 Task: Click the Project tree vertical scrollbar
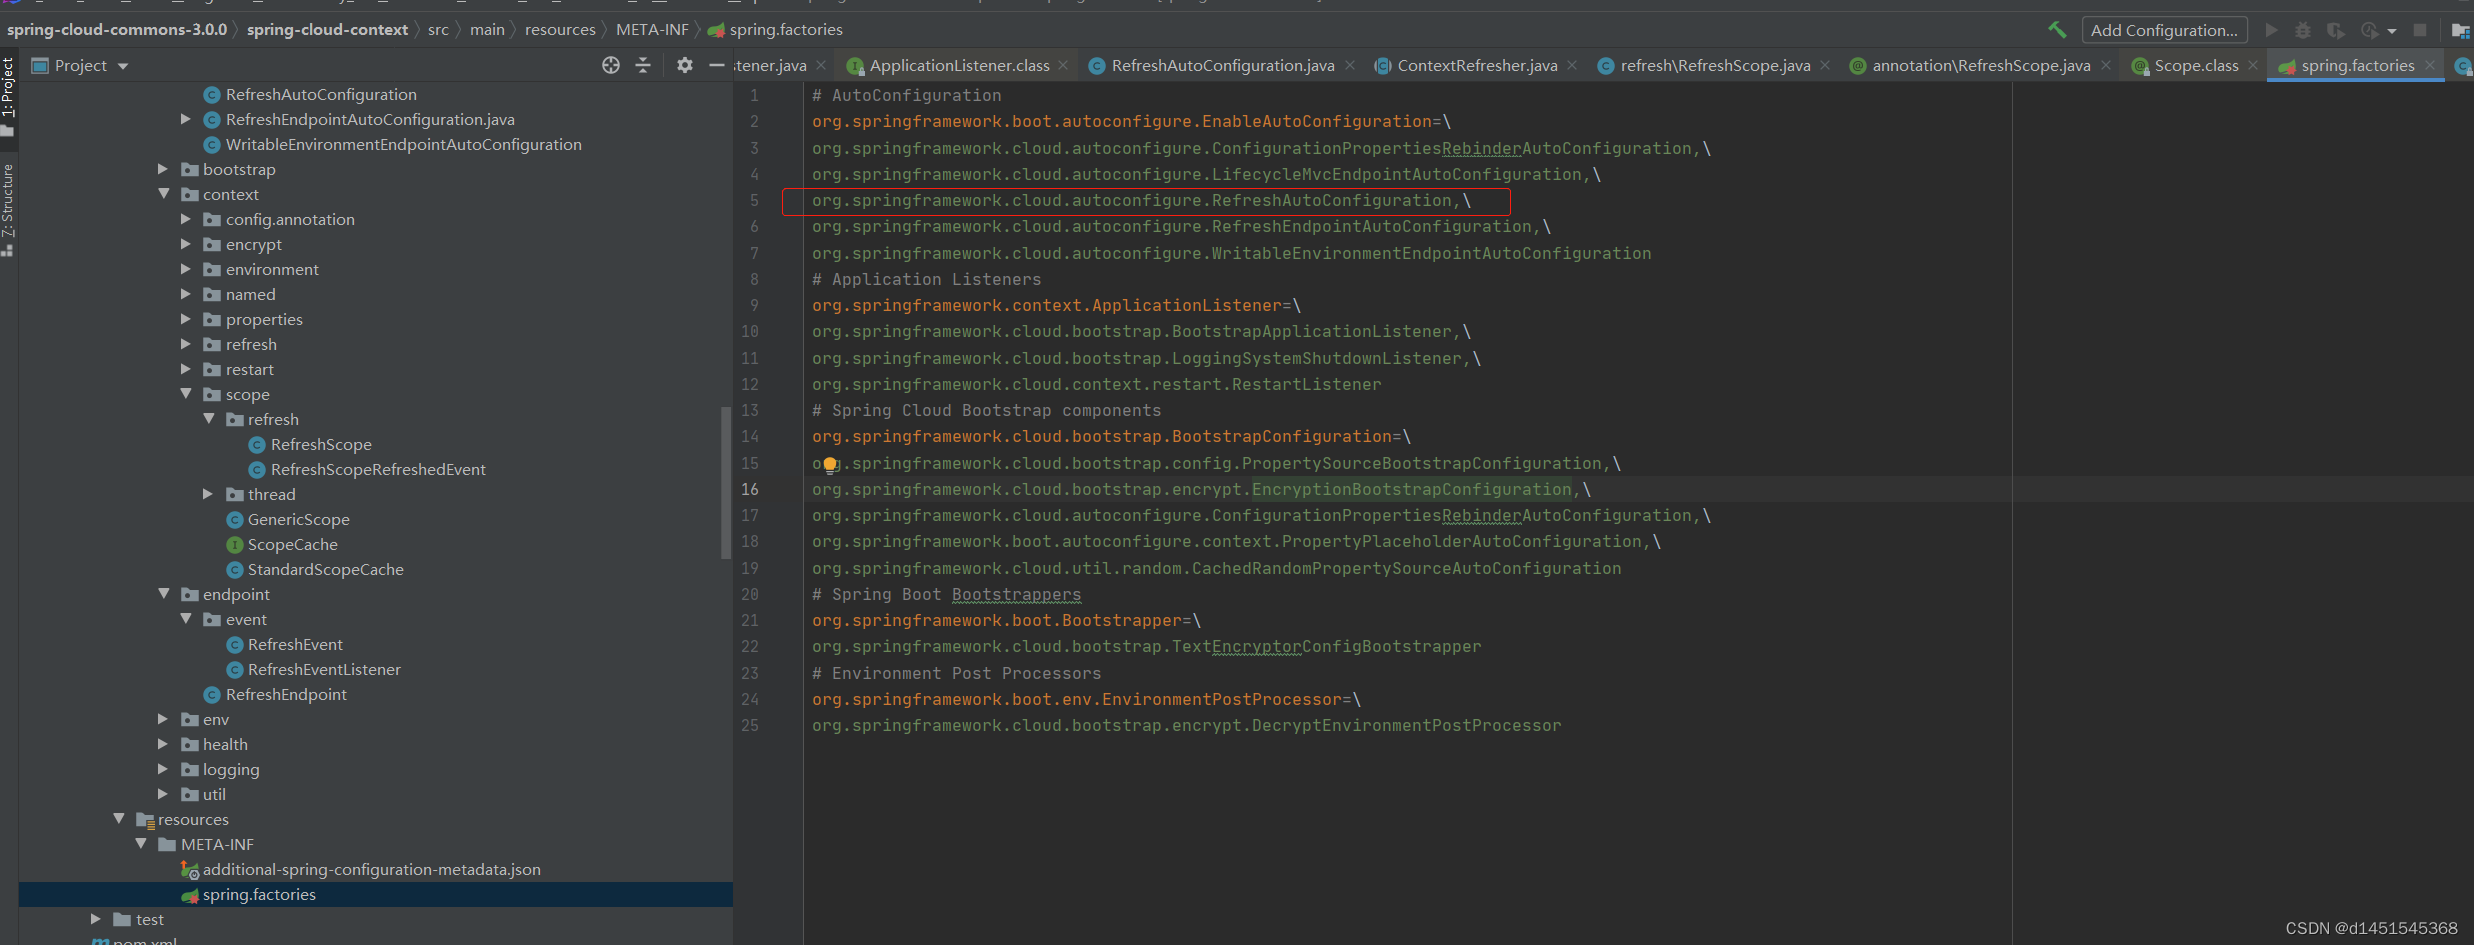click(726, 483)
